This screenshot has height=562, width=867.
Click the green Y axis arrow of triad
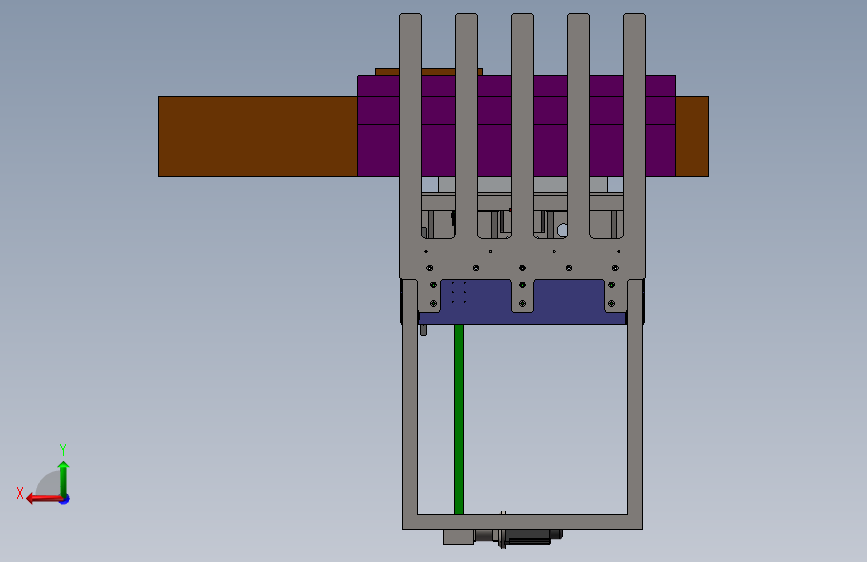64,478
